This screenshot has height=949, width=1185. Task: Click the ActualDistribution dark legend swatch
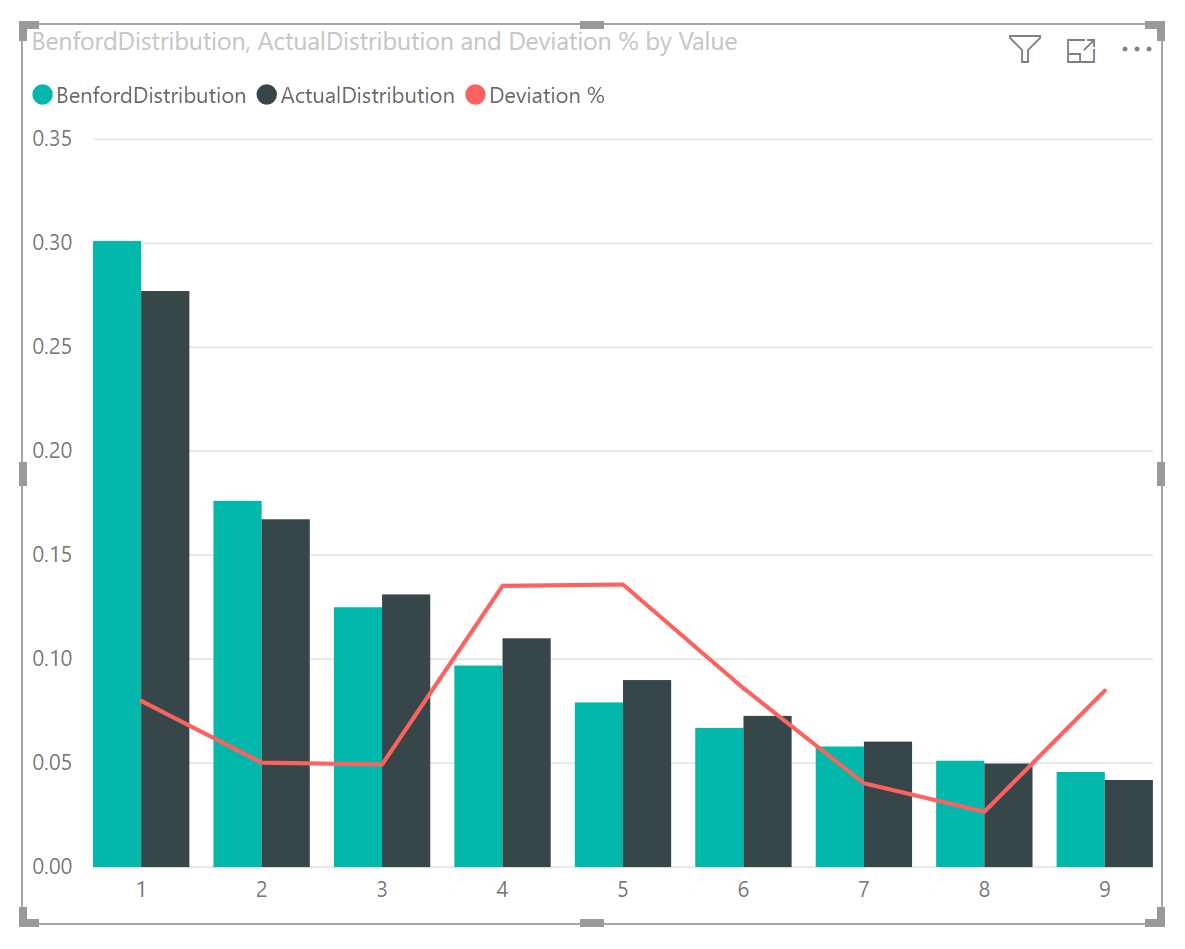tap(267, 95)
